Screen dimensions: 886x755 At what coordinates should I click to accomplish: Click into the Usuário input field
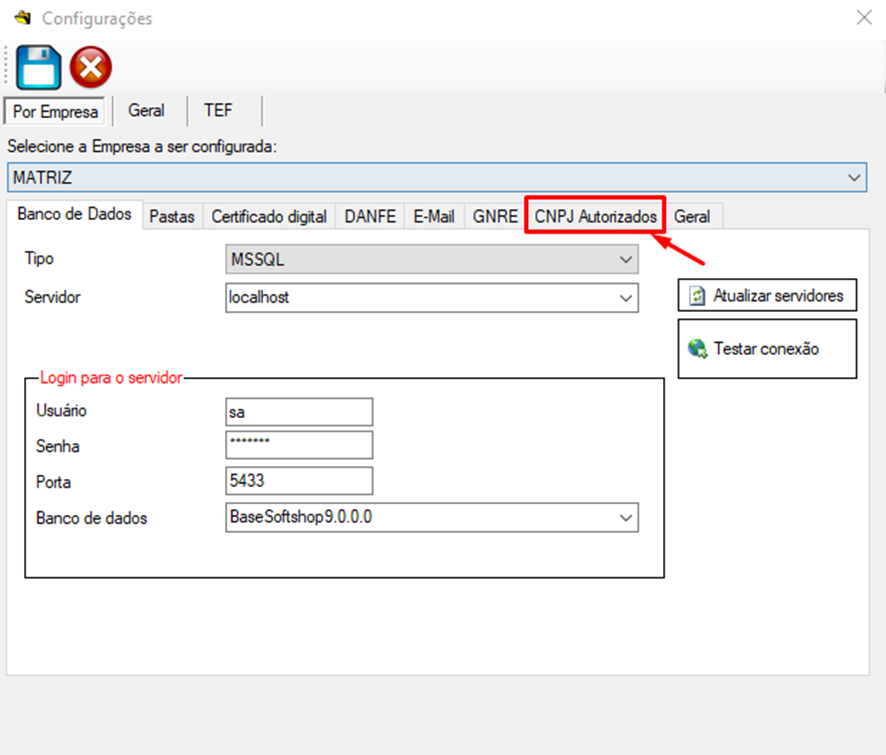299,411
